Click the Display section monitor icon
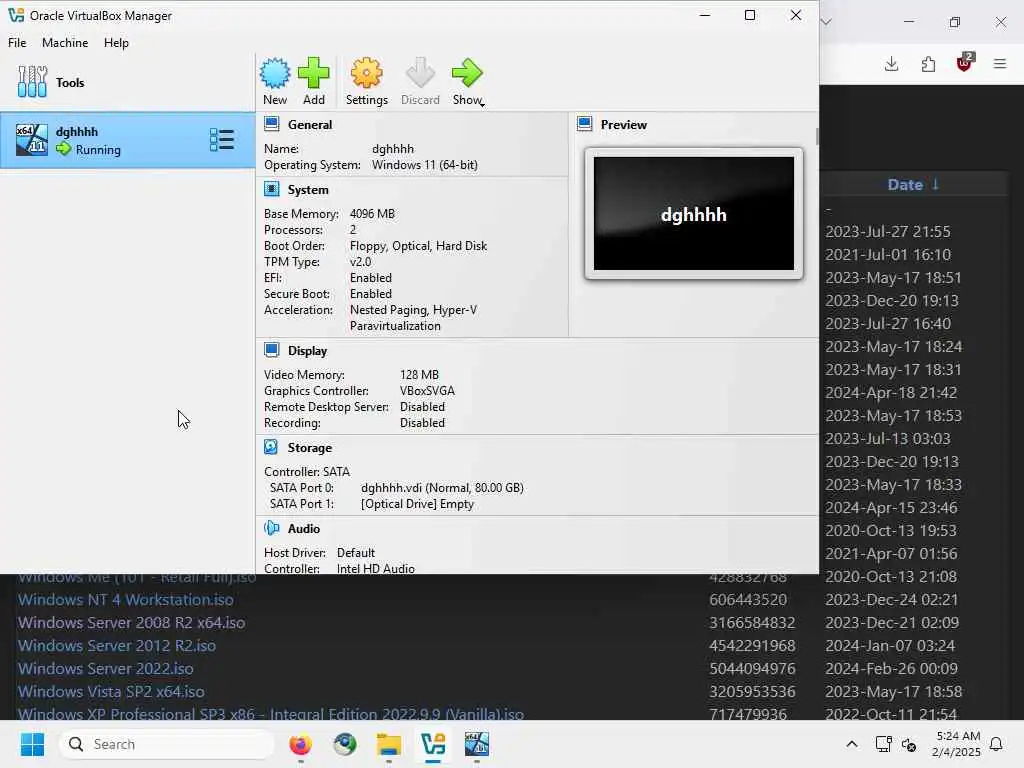Viewport: 1024px width, 768px height. (x=272, y=350)
